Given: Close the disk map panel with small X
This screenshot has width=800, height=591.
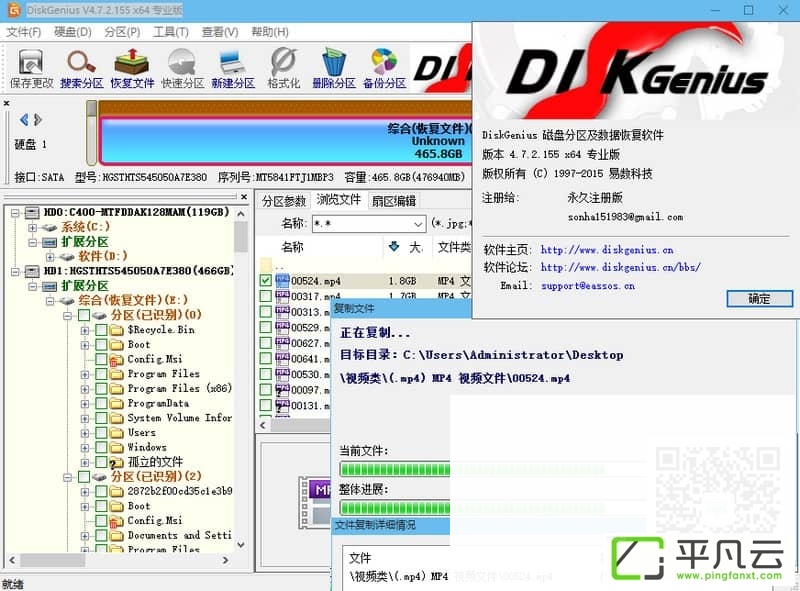Looking at the screenshot, I should pos(7,103).
